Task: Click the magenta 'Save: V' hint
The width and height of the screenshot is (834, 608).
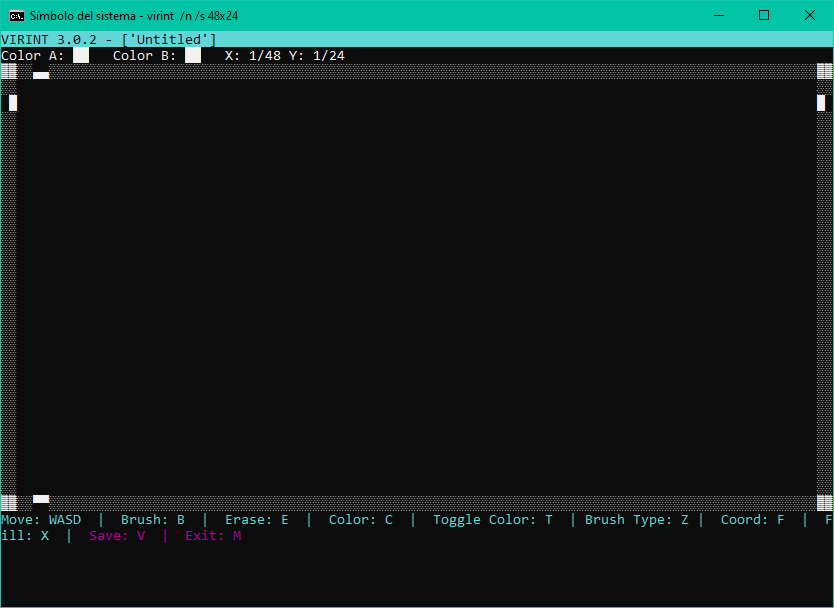Action: pos(117,536)
